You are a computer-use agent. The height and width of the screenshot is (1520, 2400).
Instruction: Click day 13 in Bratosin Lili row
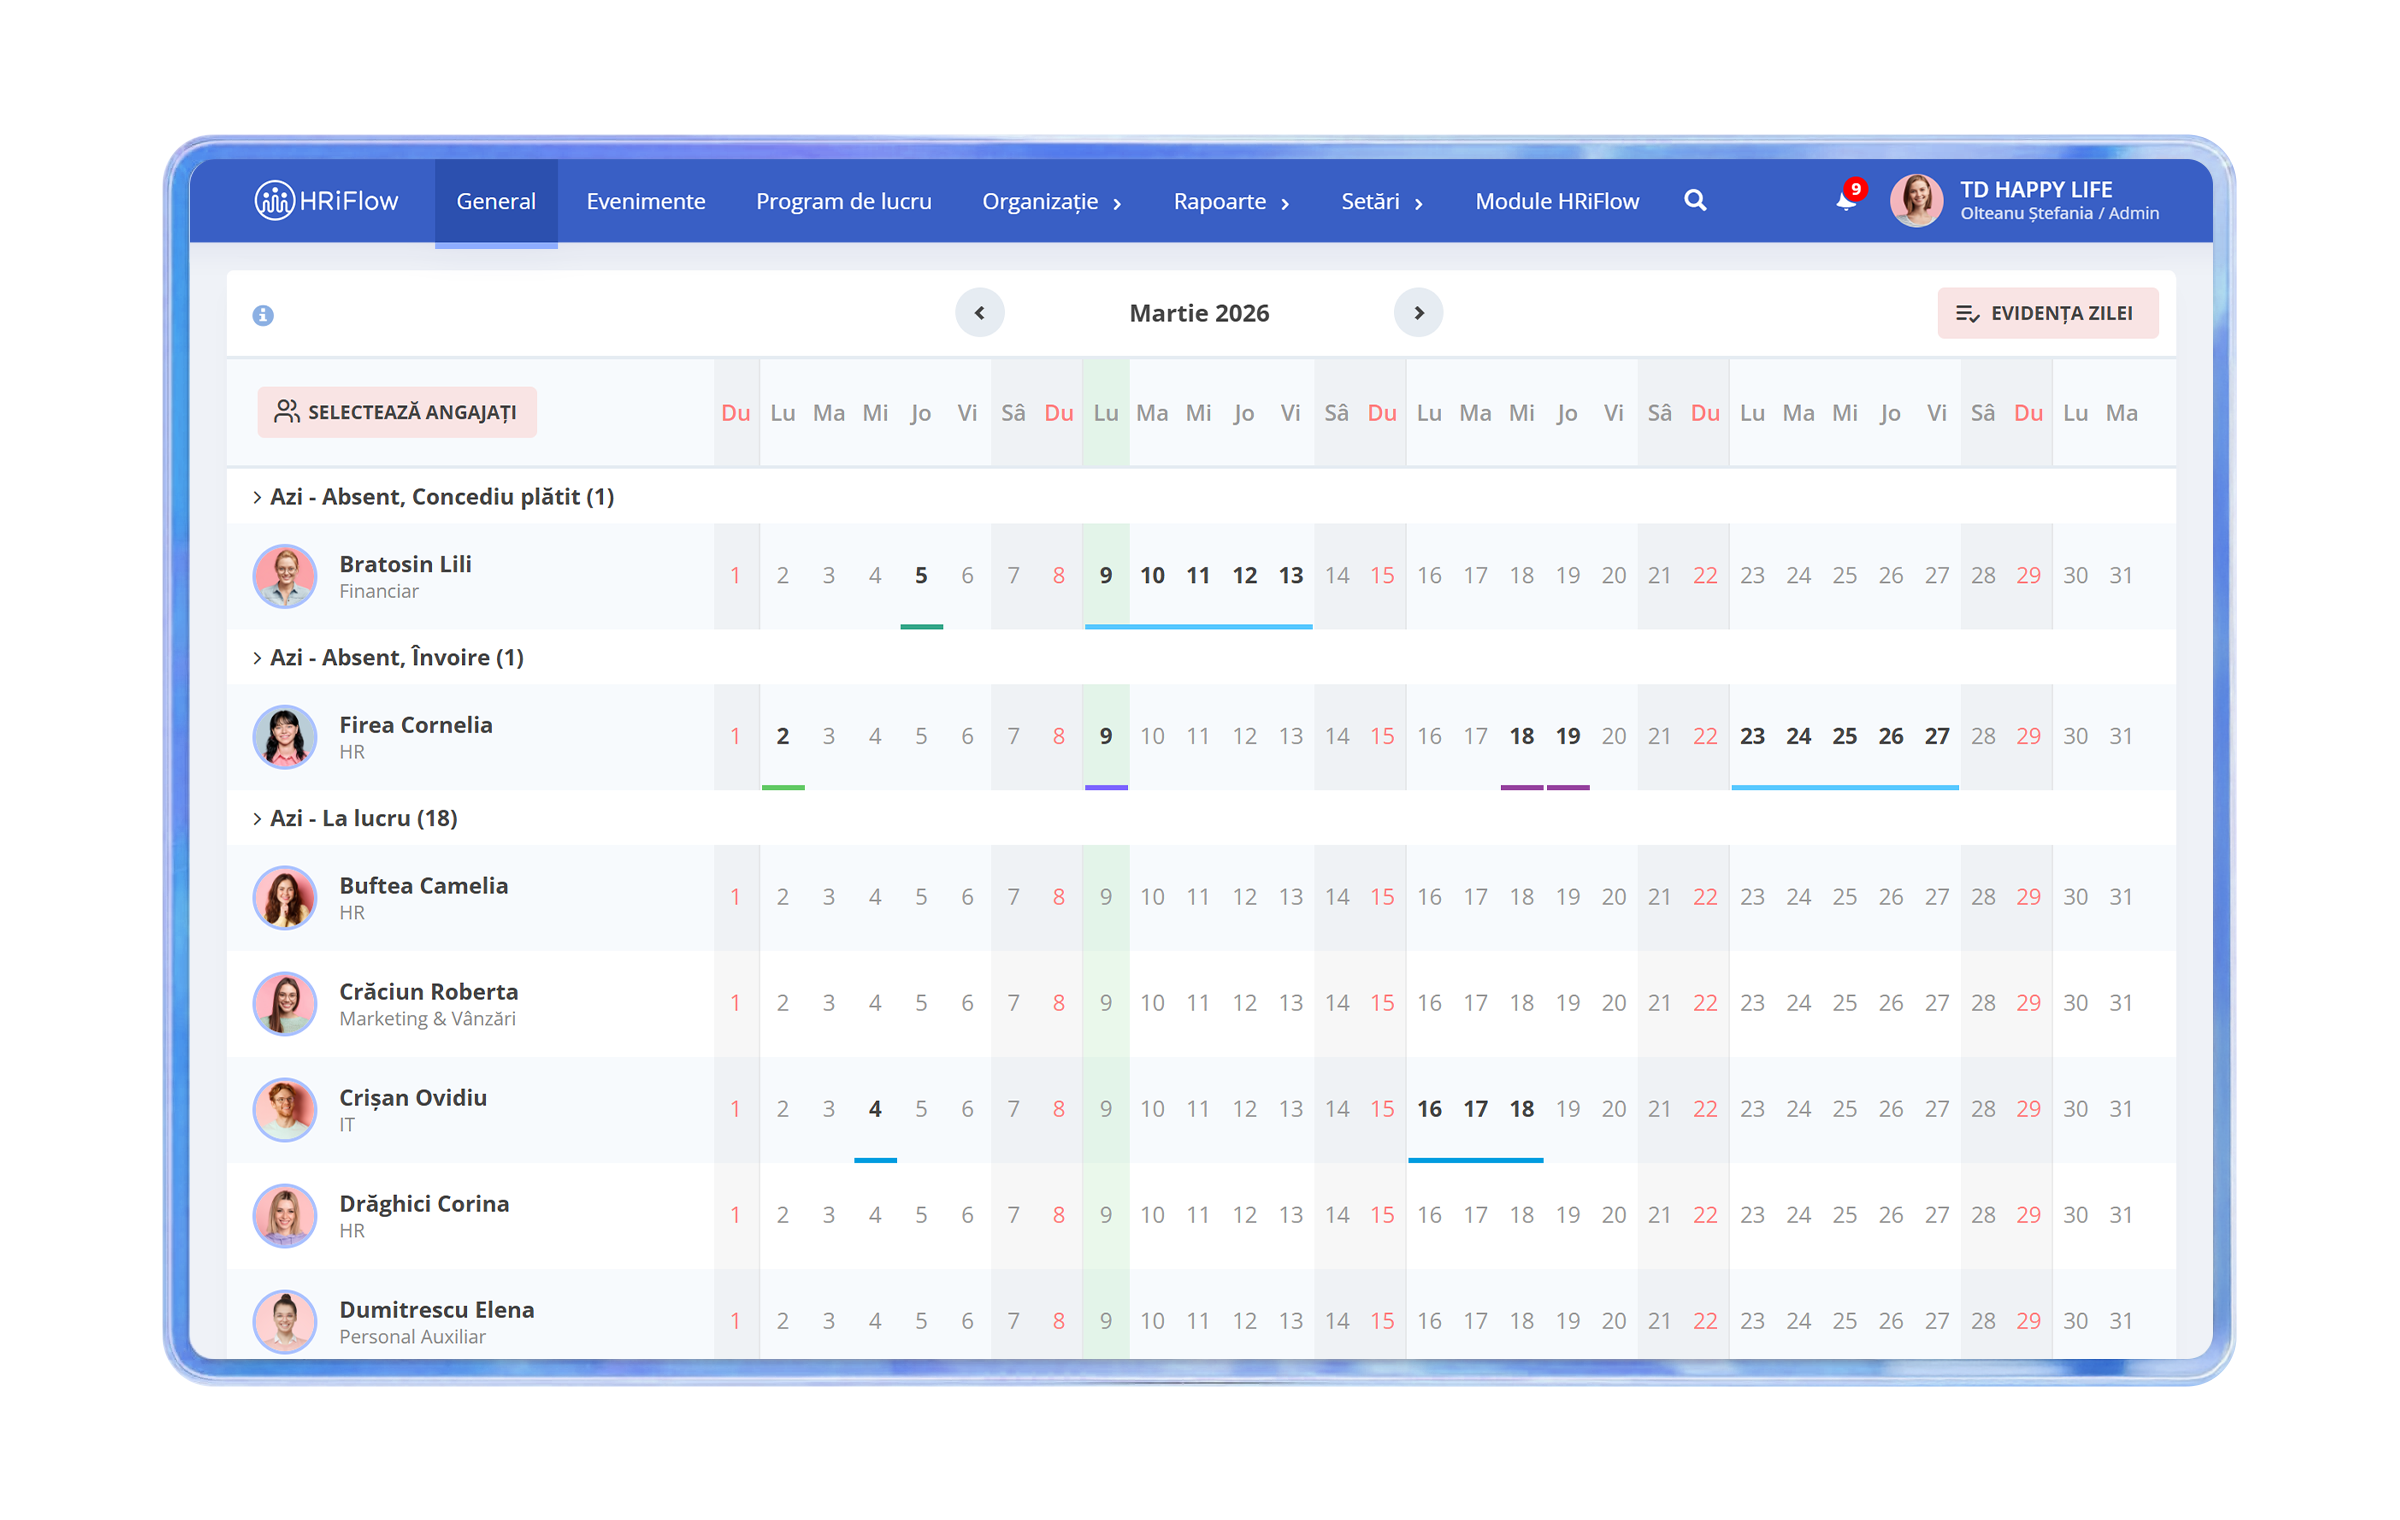click(x=1290, y=576)
